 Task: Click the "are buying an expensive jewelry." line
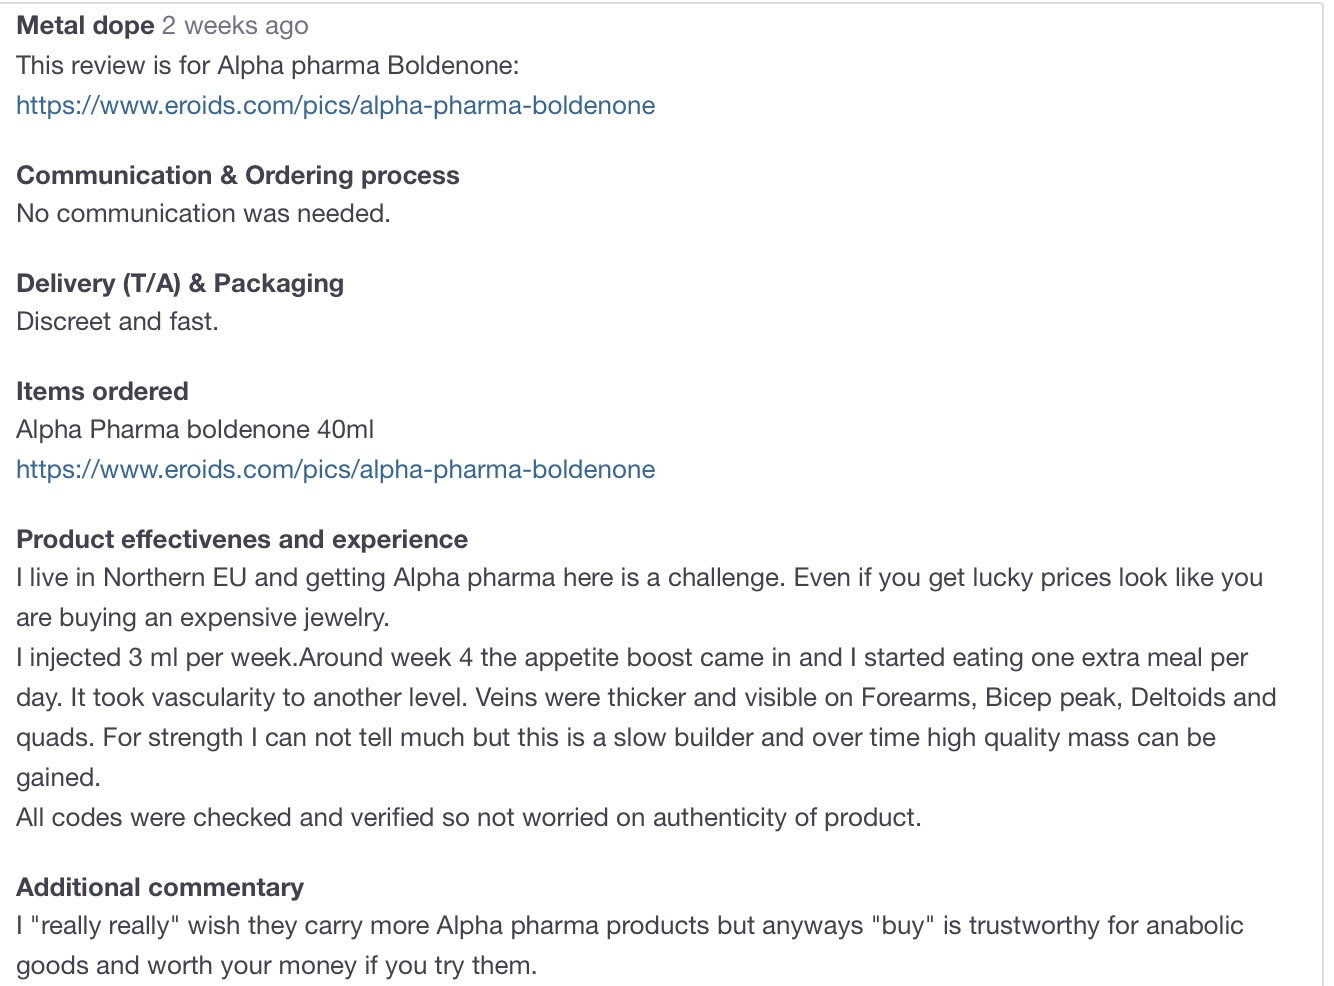[x=203, y=618]
